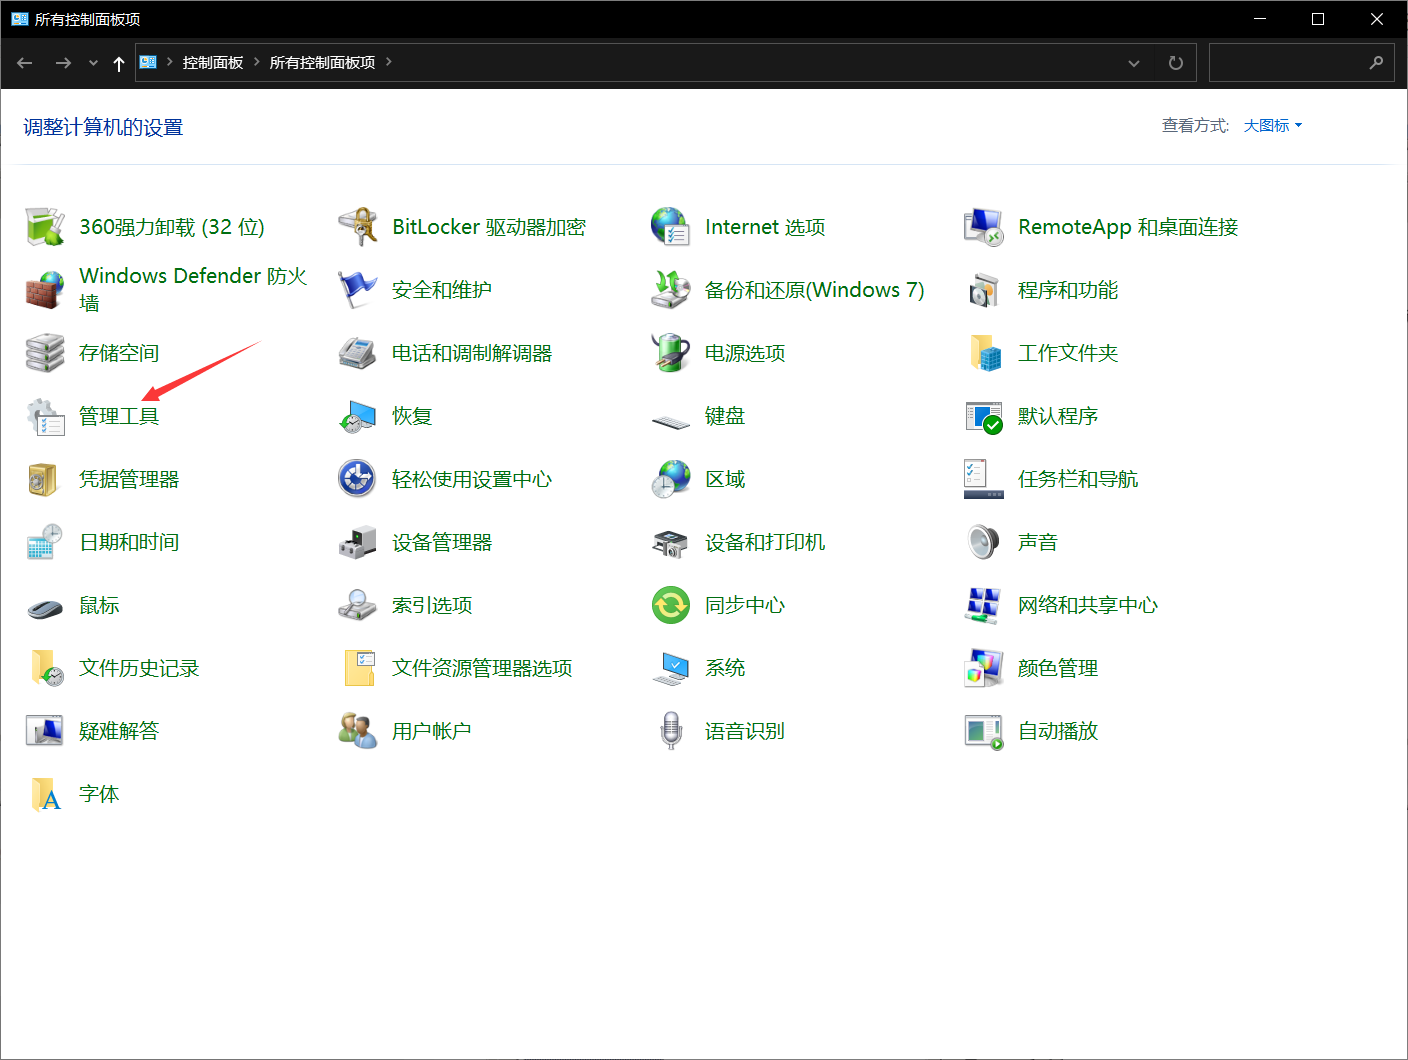Image resolution: width=1408 pixels, height=1060 pixels.
Task: Open the 管理工具 icon
Action: click(x=45, y=416)
